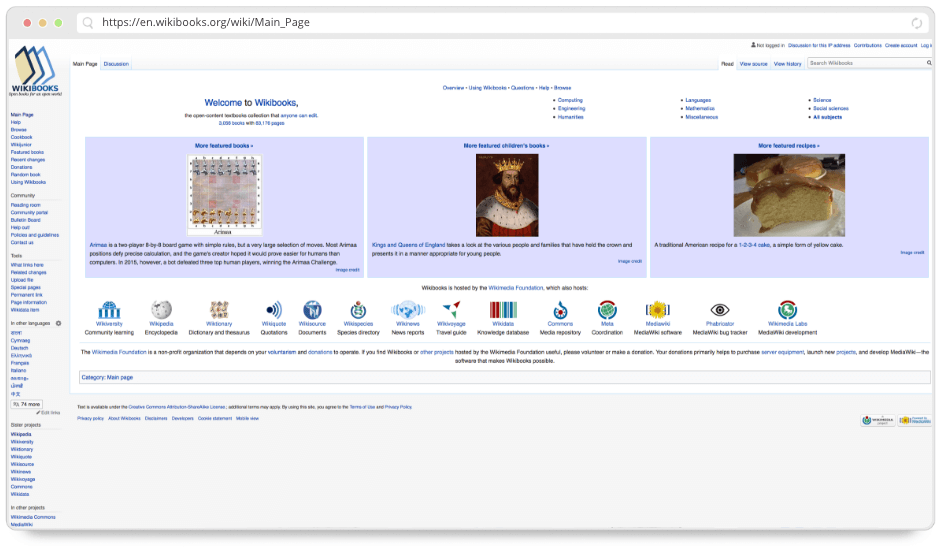Open the Page information tool link
Viewport: 942px width, 555px height.
pos(28,303)
